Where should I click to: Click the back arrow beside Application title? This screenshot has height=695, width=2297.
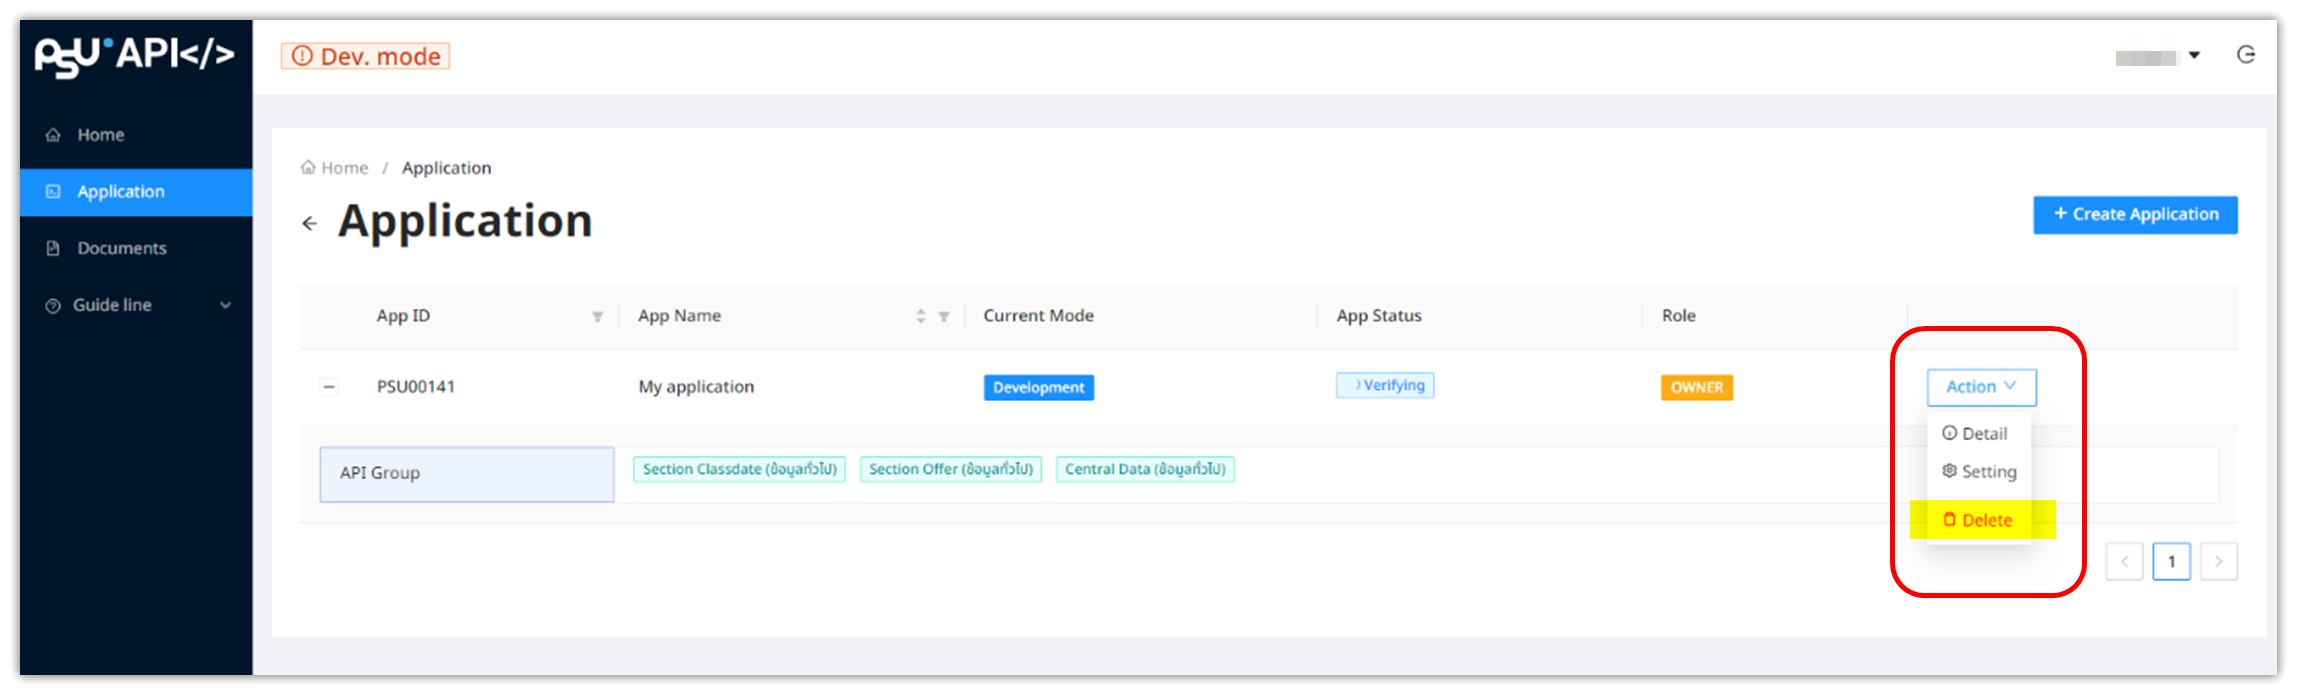point(310,223)
